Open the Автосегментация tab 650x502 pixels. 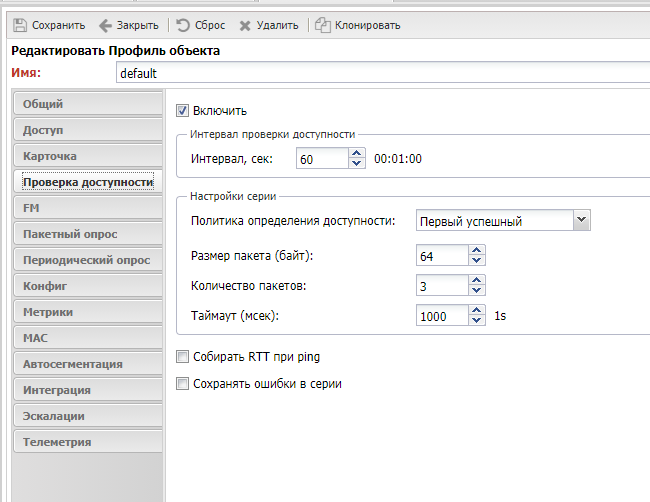[88, 364]
